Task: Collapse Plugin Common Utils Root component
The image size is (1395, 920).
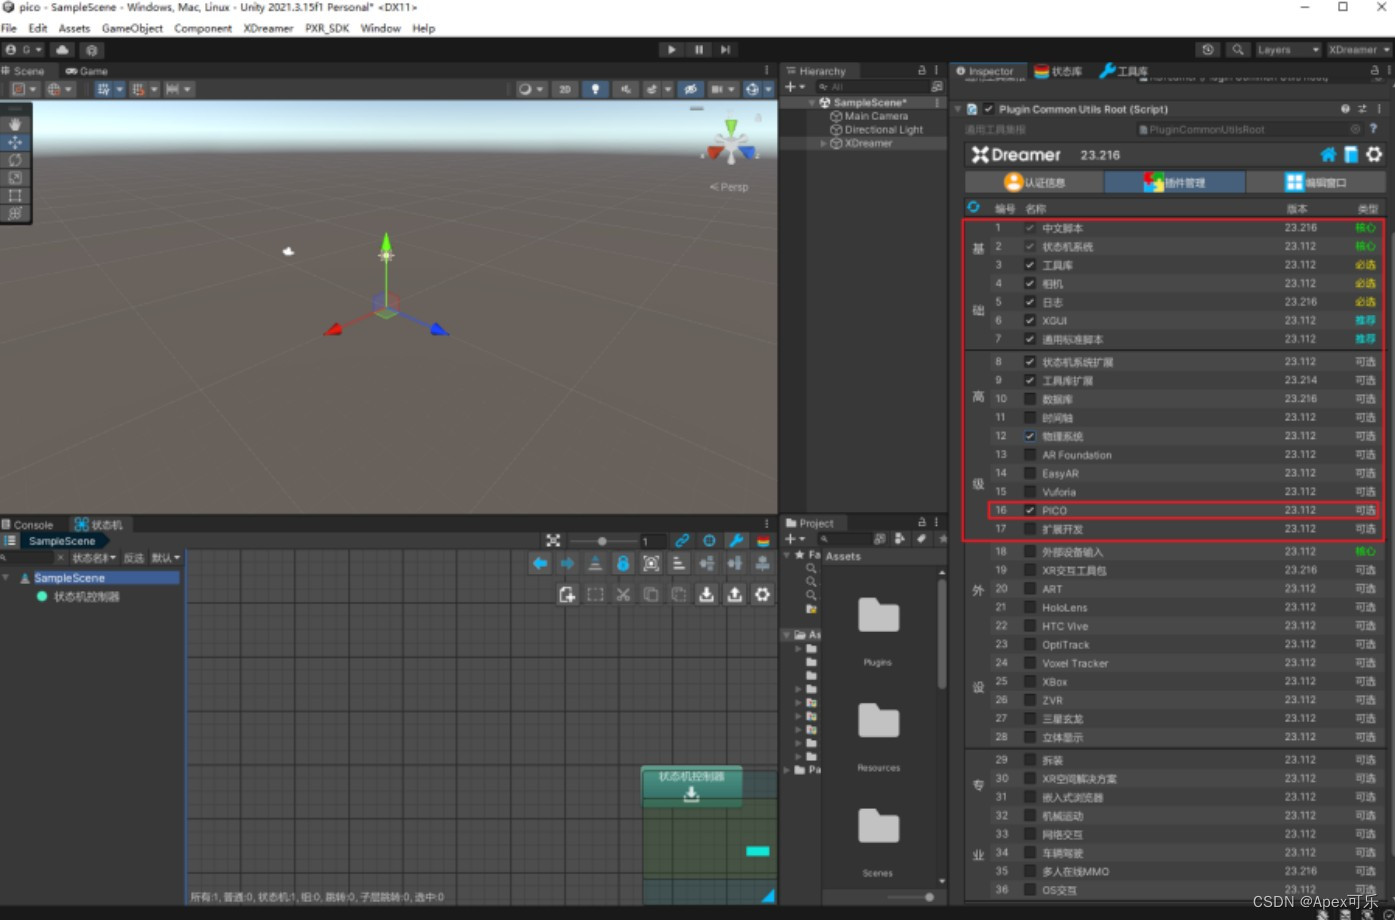Action: [x=958, y=109]
